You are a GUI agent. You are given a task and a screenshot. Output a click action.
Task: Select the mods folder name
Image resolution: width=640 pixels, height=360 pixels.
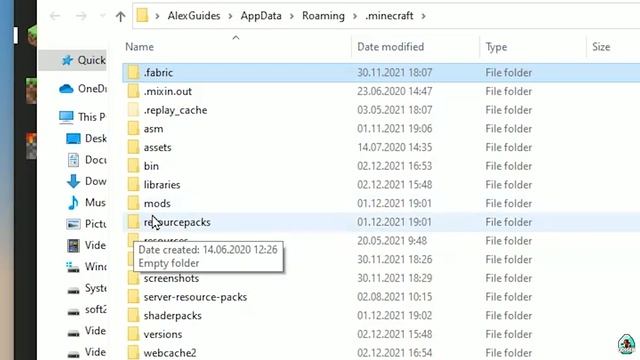(157, 204)
